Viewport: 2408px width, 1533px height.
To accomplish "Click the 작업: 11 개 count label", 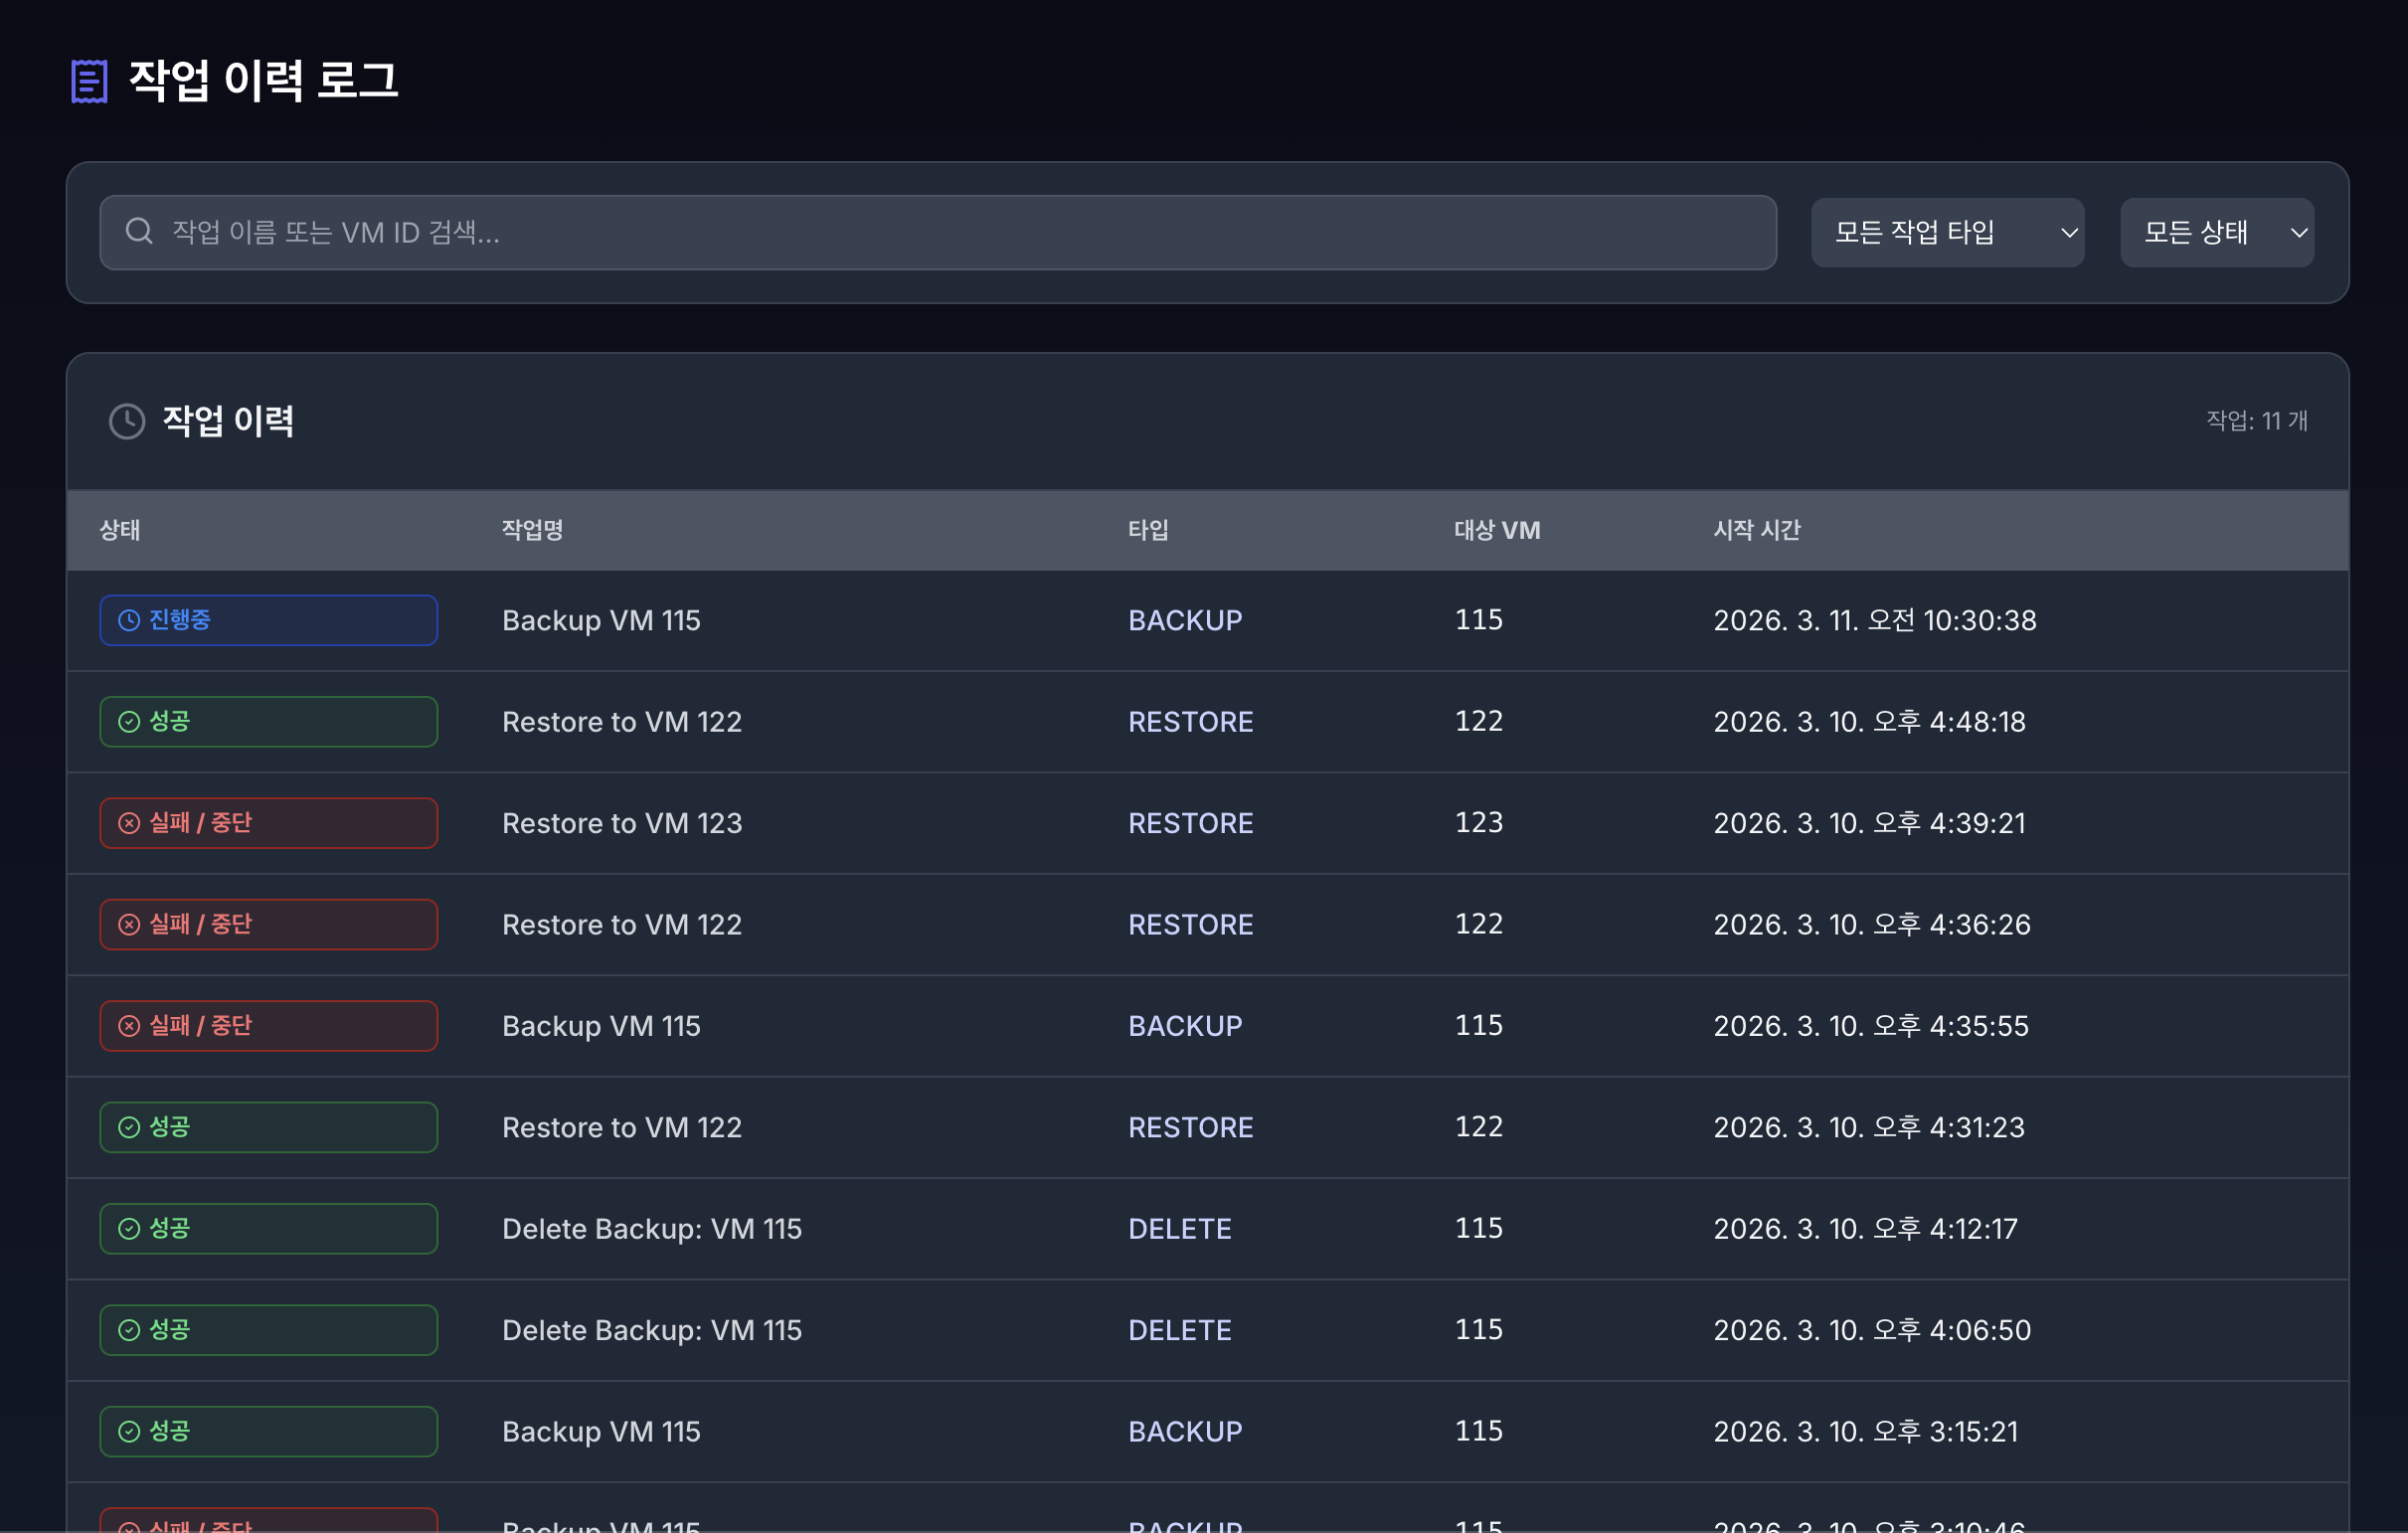I will 2256,421.
